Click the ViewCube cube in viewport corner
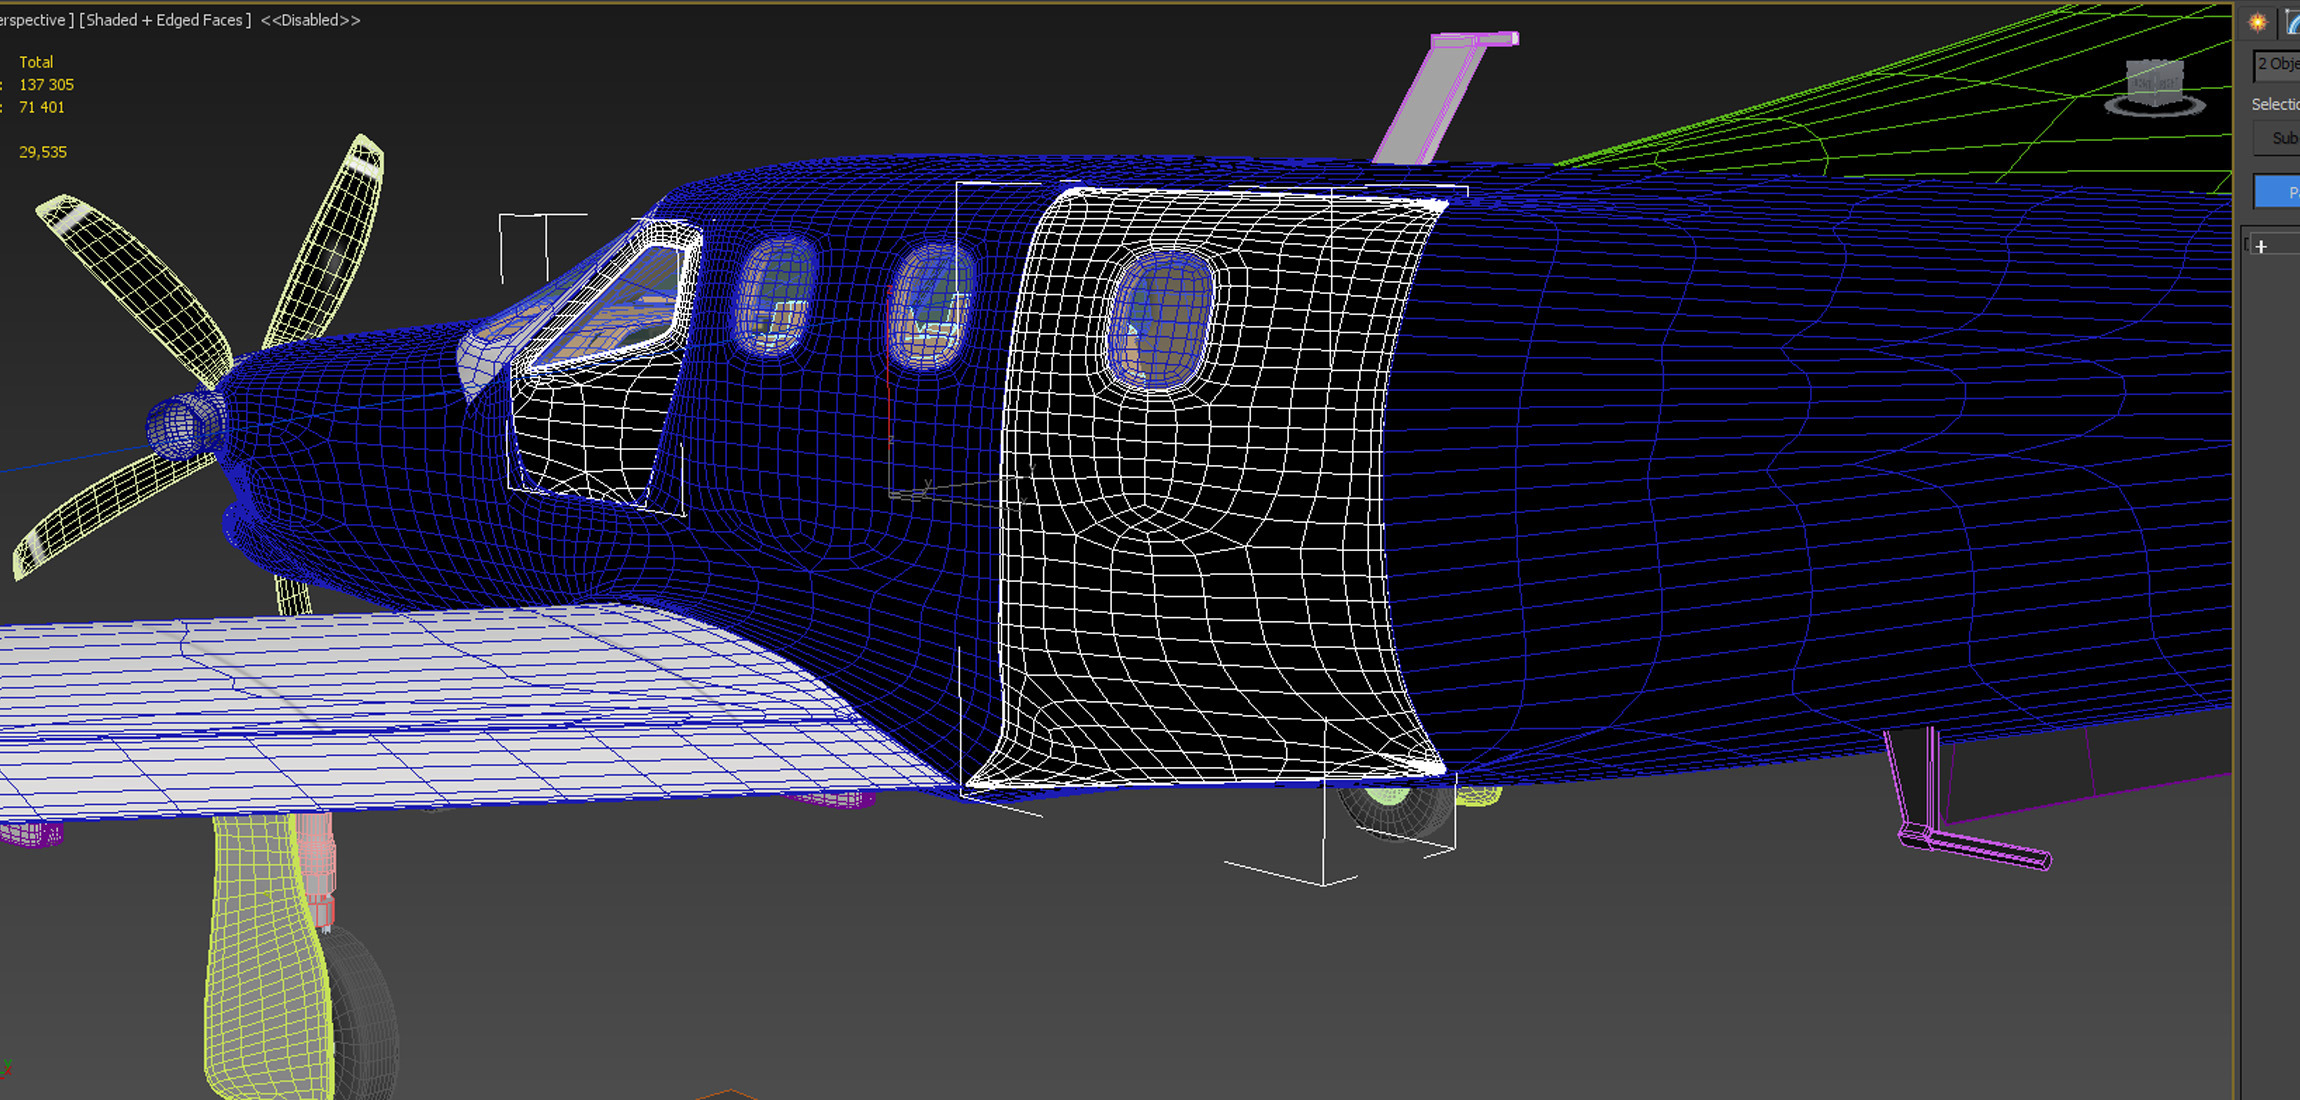This screenshot has height=1100, width=2300. [x=2153, y=80]
